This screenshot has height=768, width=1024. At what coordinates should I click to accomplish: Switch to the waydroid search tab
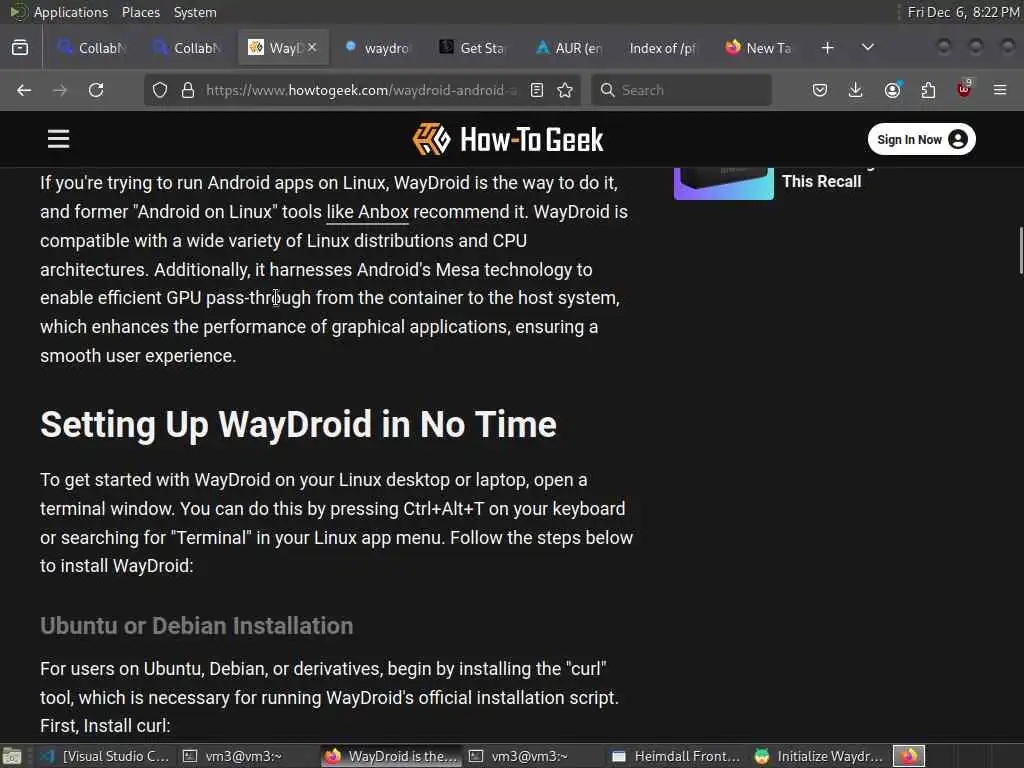click(x=377, y=48)
